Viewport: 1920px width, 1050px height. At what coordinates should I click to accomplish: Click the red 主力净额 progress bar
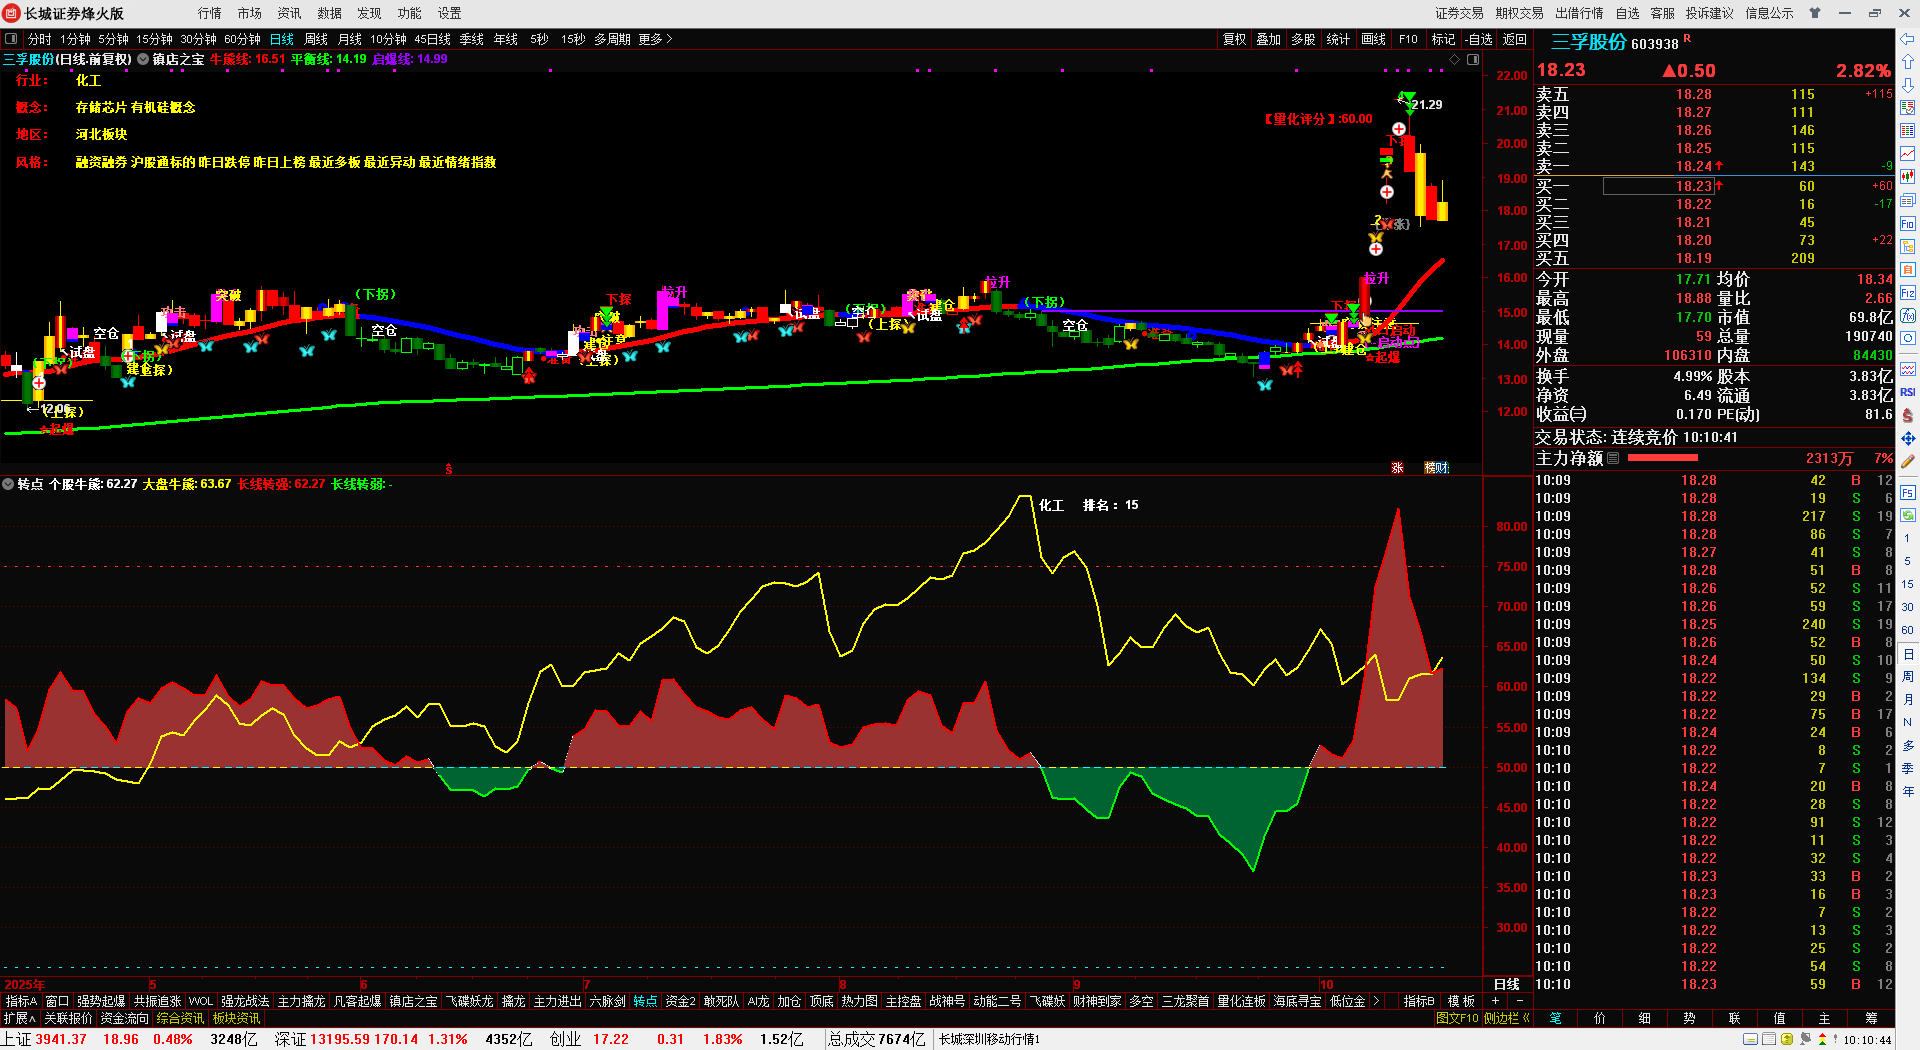point(1662,458)
